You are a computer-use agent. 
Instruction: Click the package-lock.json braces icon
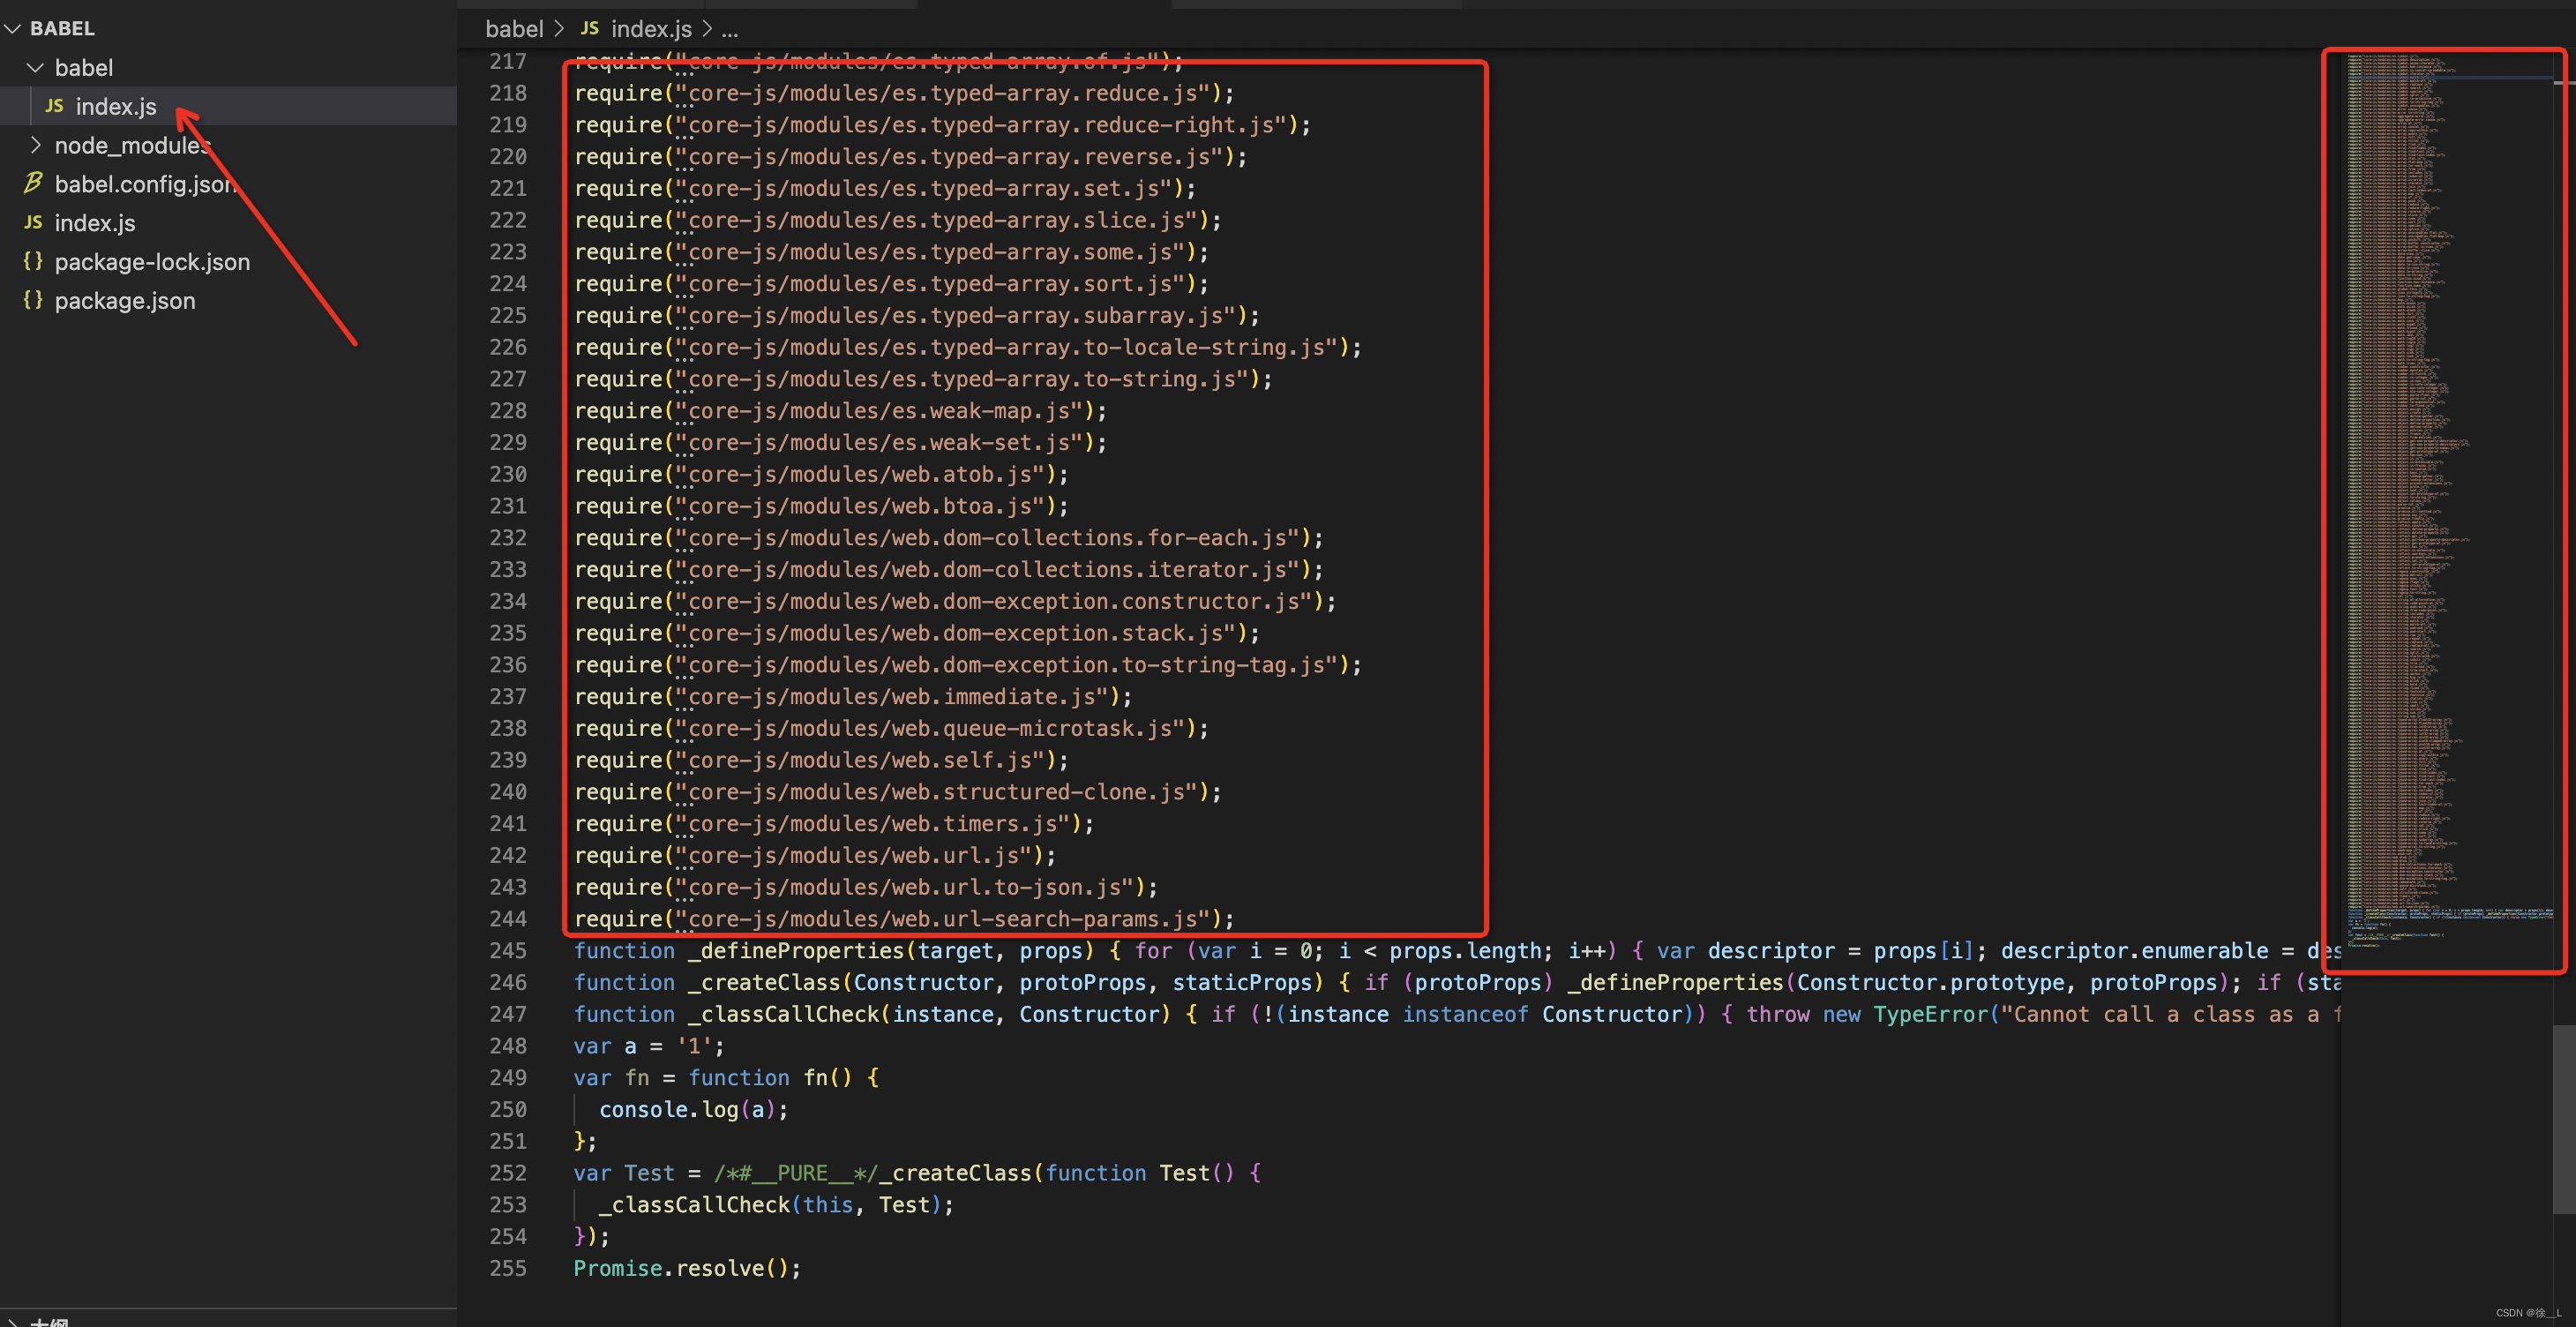(x=33, y=261)
